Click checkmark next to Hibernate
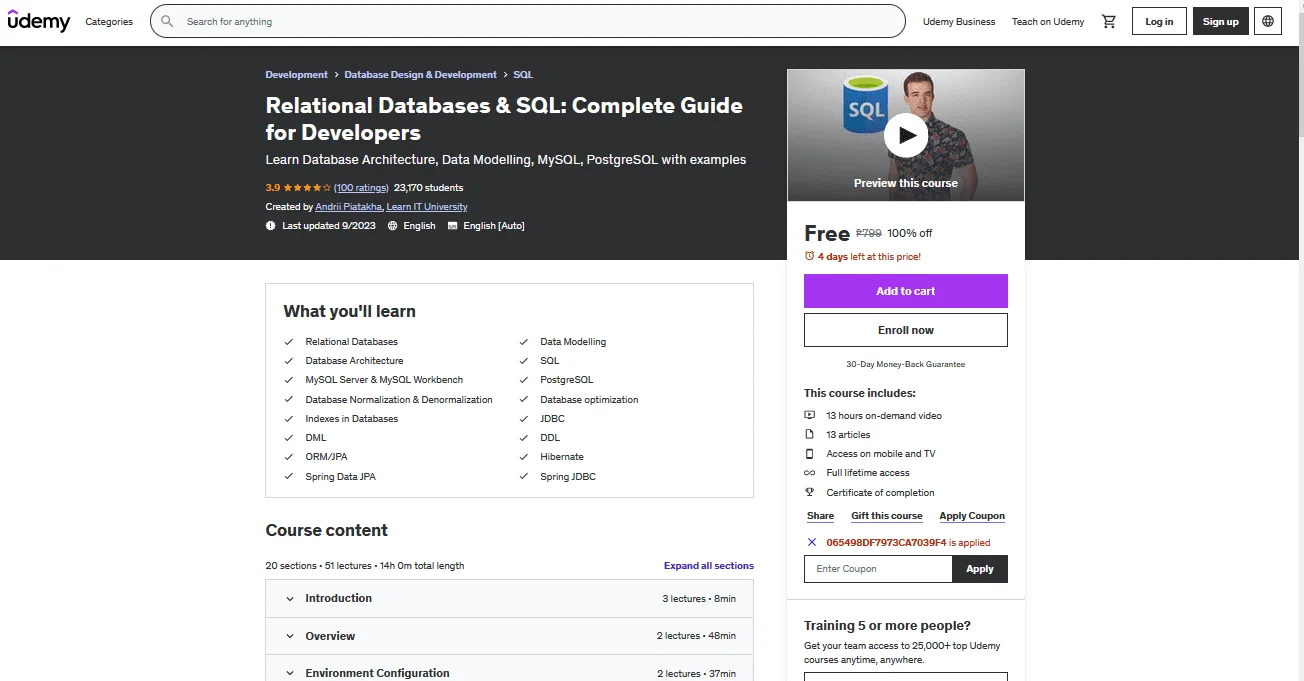The image size is (1304, 681). click(524, 457)
